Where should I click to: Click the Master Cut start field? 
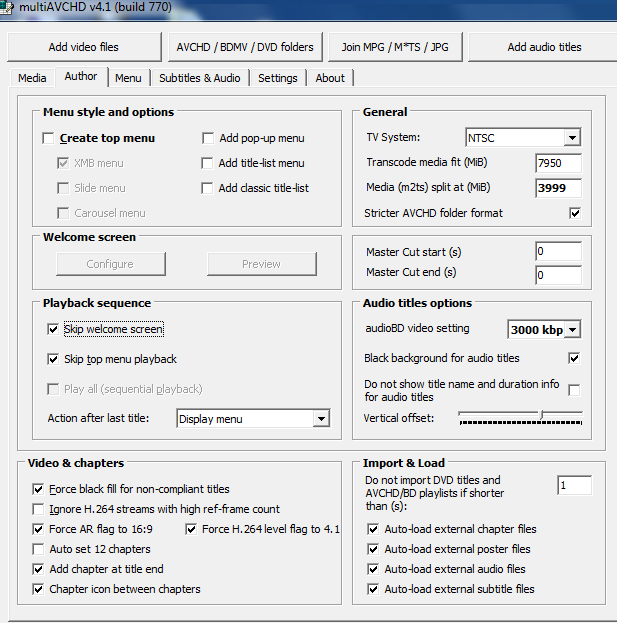click(x=558, y=251)
